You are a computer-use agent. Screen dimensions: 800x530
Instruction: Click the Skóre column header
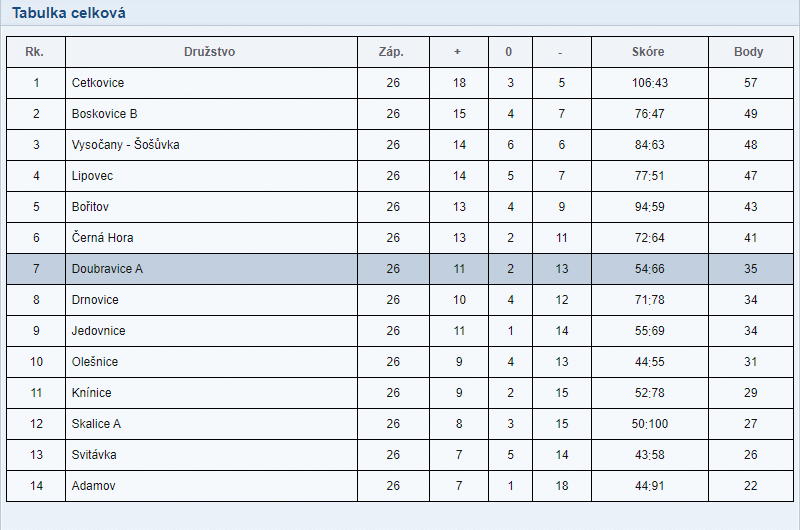[x=648, y=52]
